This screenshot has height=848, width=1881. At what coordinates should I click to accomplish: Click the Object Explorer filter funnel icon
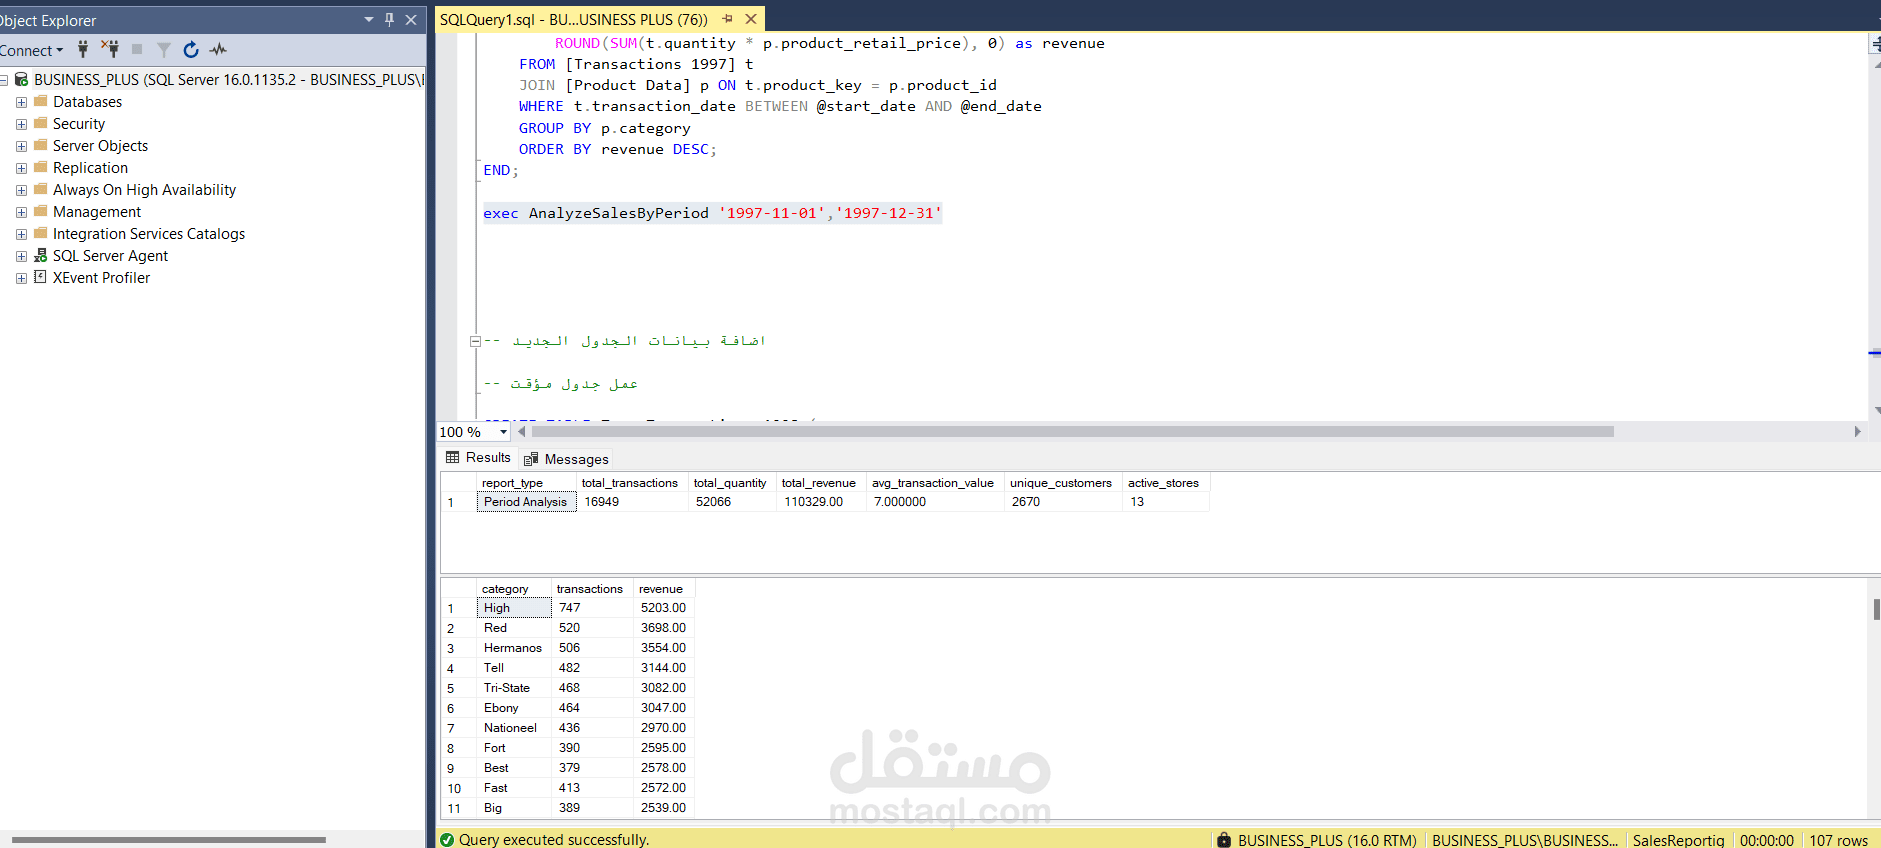[x=164, y=49]
